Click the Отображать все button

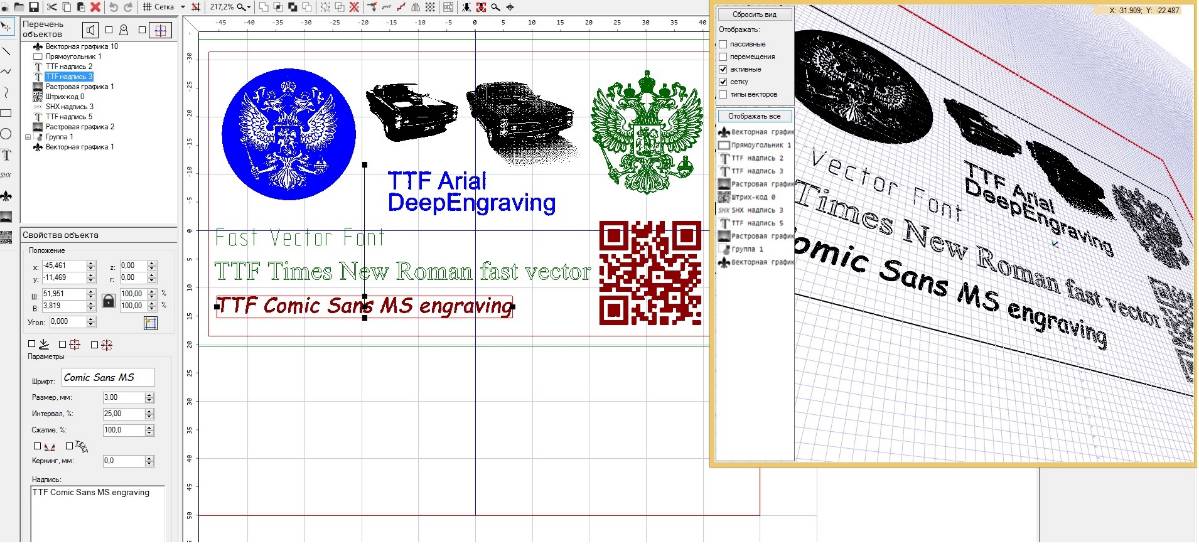pos(754,116)
